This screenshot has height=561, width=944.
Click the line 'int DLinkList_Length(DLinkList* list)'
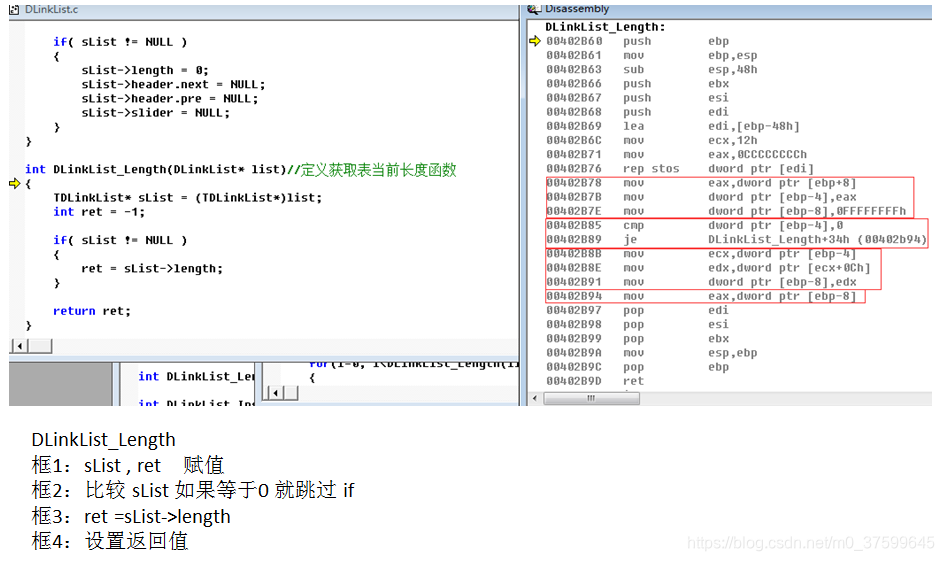tap(155, 170)
